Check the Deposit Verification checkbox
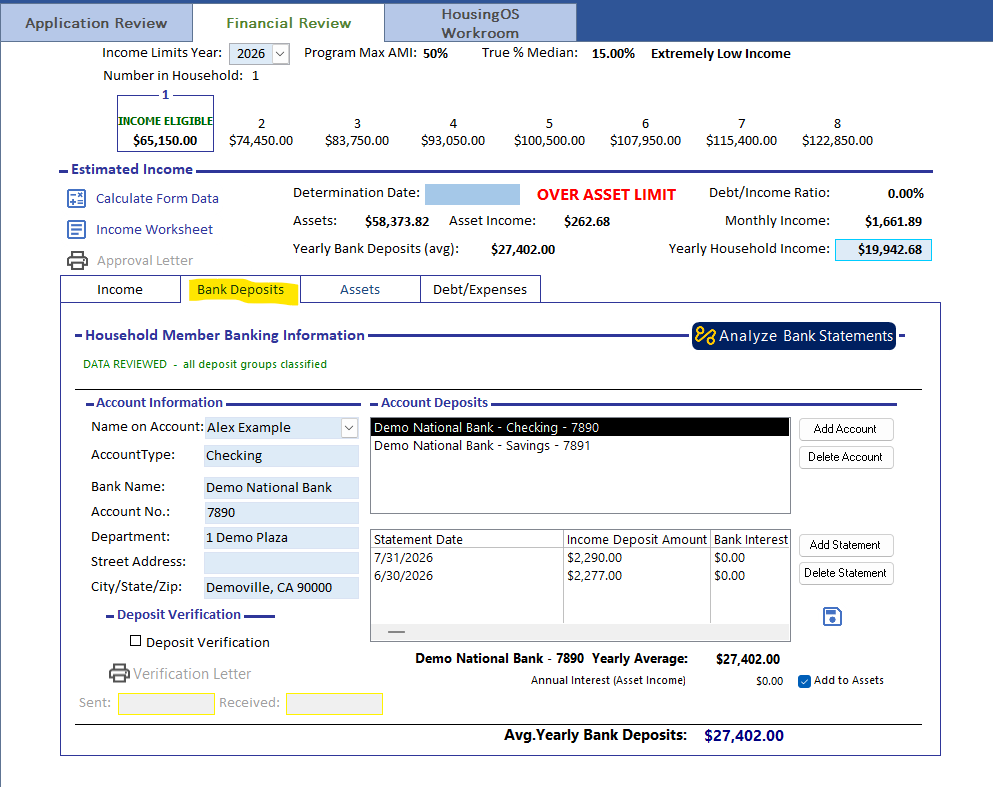This screenshot has width=993, height=787. (x=136, y=641)
